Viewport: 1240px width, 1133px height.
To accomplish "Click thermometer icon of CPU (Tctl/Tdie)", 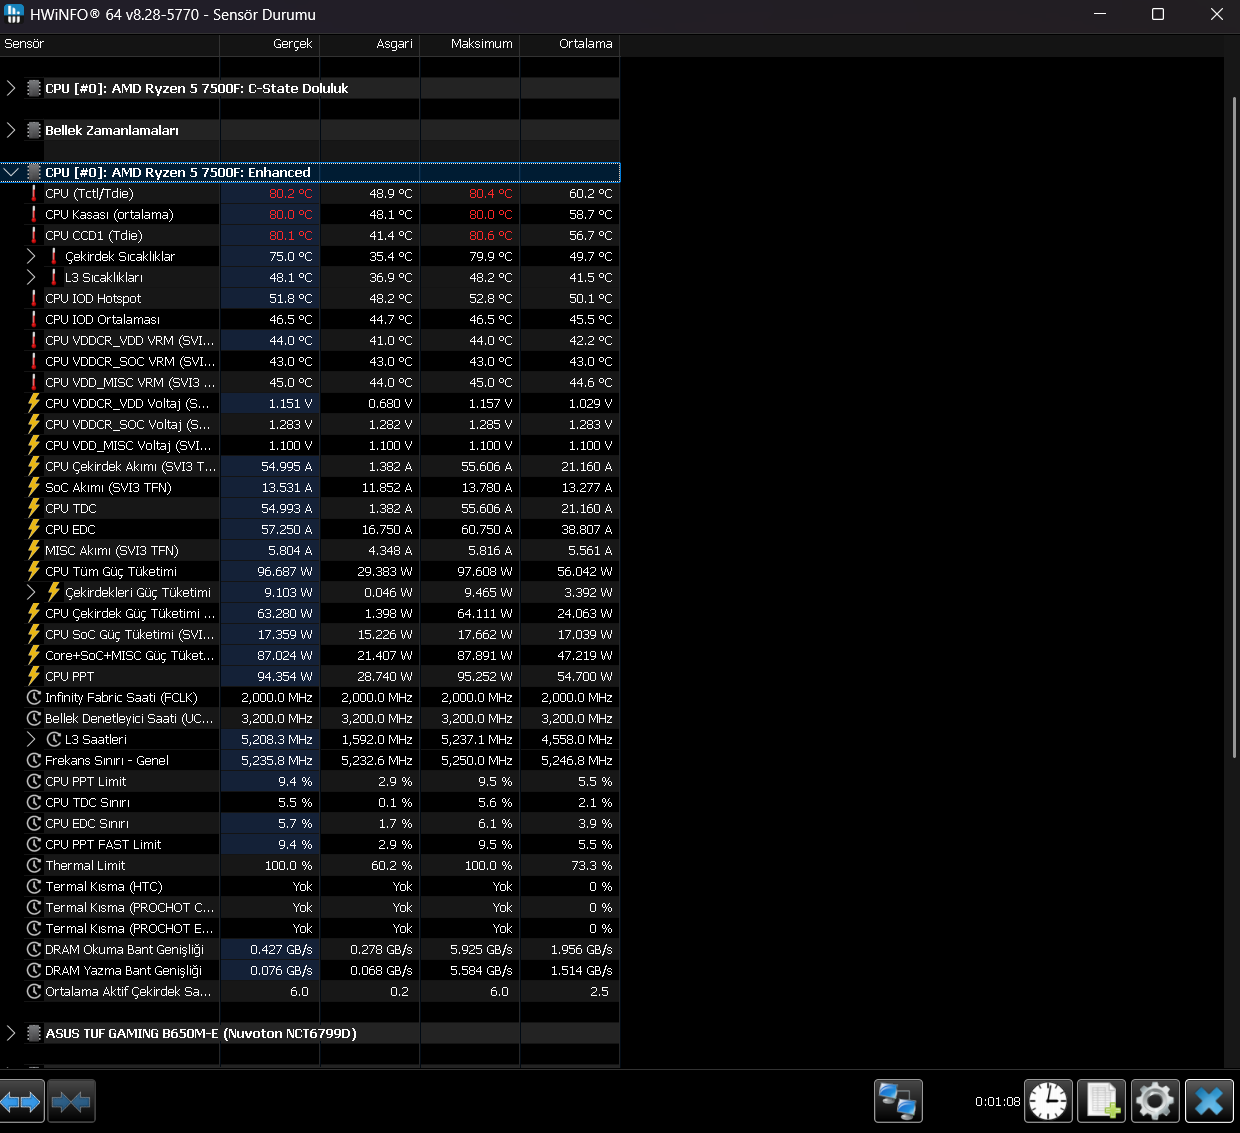I will (34, 194).
